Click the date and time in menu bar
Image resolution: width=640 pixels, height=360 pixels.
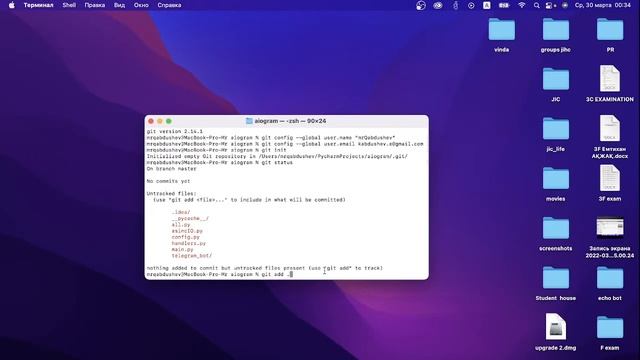[602, 5]
